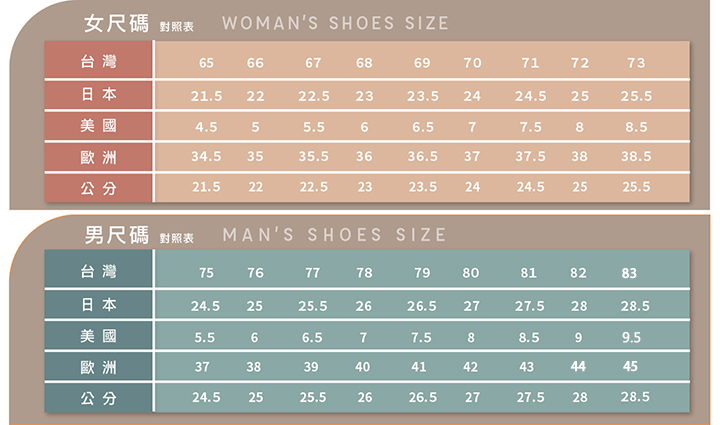
Task: Click Taiwan size 70 in women's table
Action: [472, 63]
